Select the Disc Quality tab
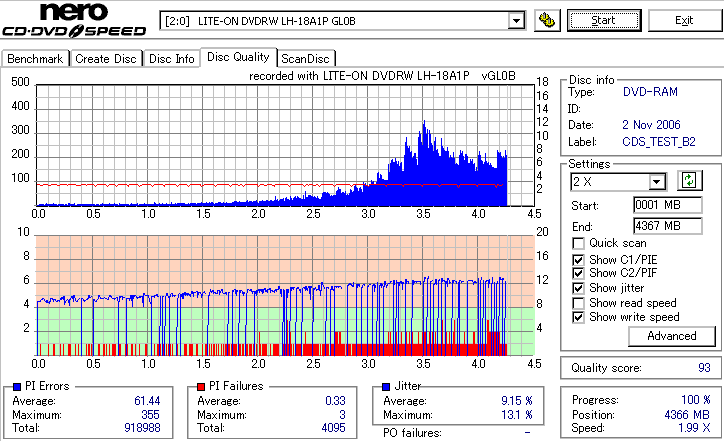 238,57
